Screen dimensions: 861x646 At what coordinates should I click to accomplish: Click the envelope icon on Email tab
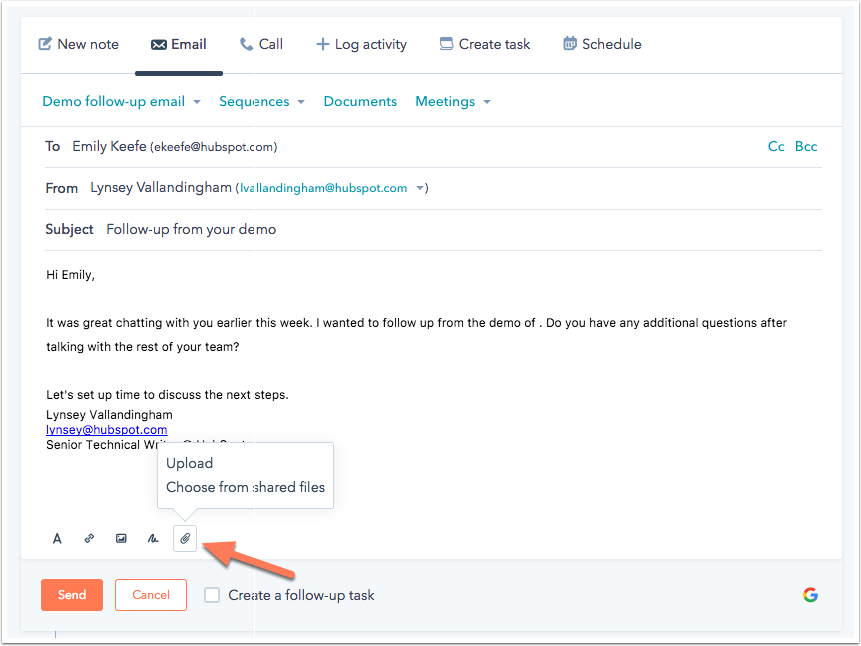point(159,44)
